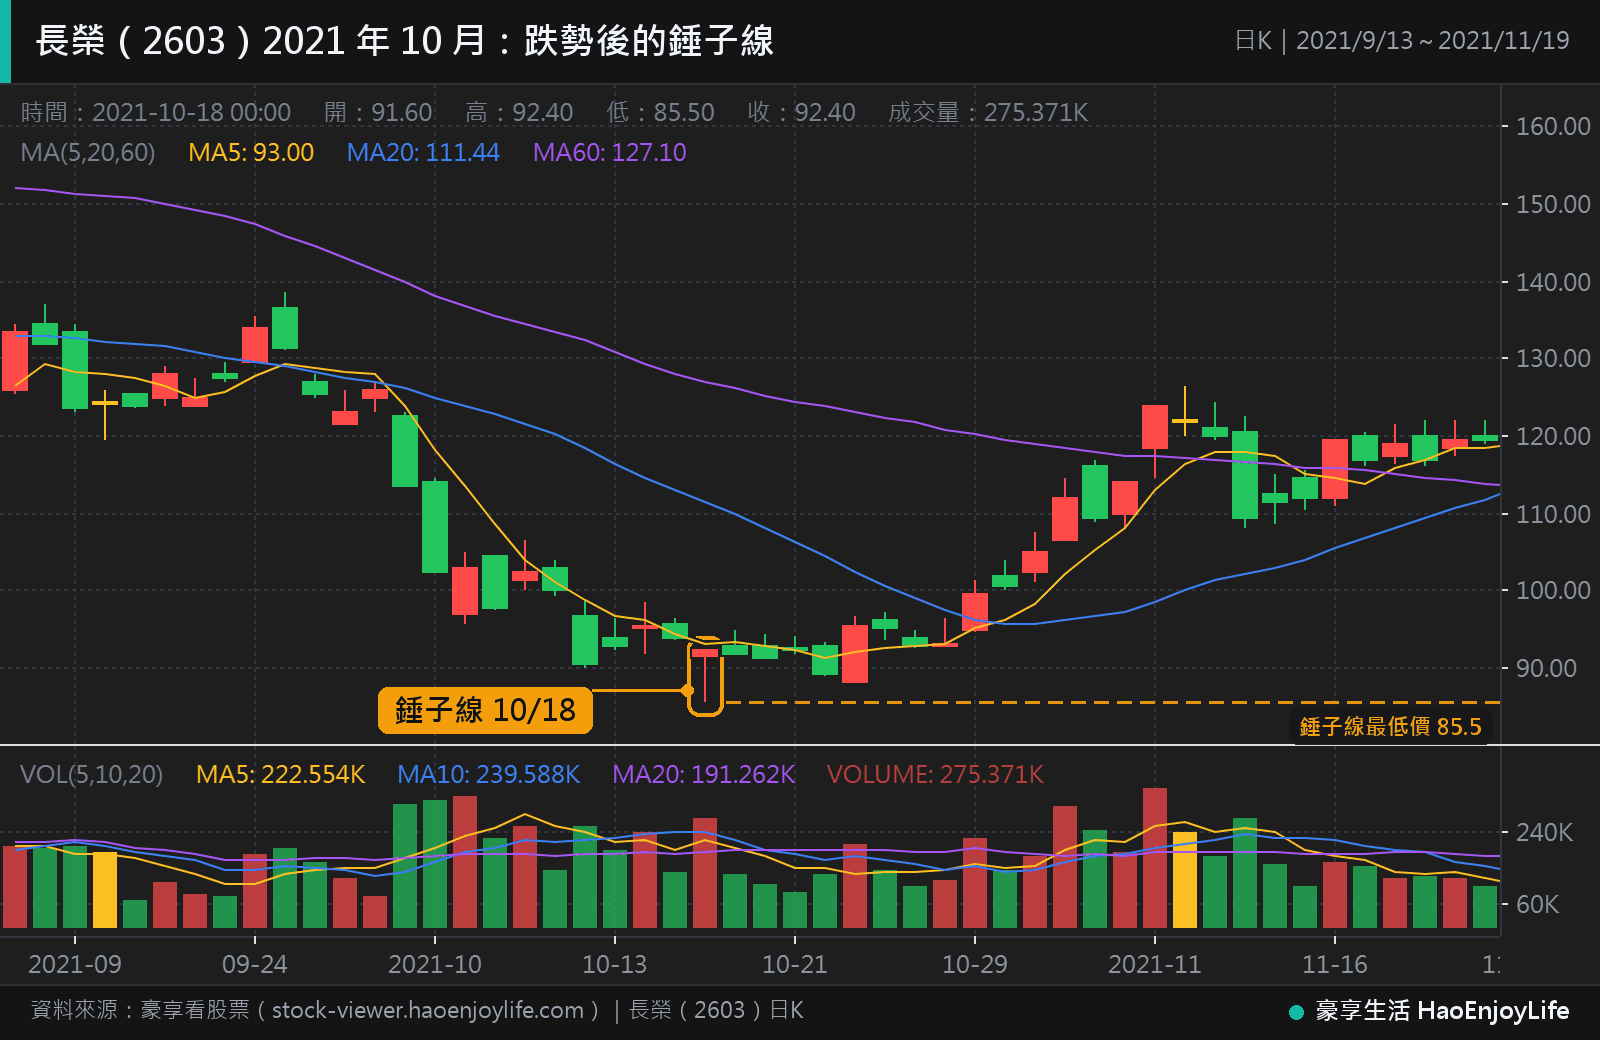Image resolution: width=1600 pixels, height=1040 pixels.
Task: Click the low price value 低：85.50
Action: pos(660,112)
